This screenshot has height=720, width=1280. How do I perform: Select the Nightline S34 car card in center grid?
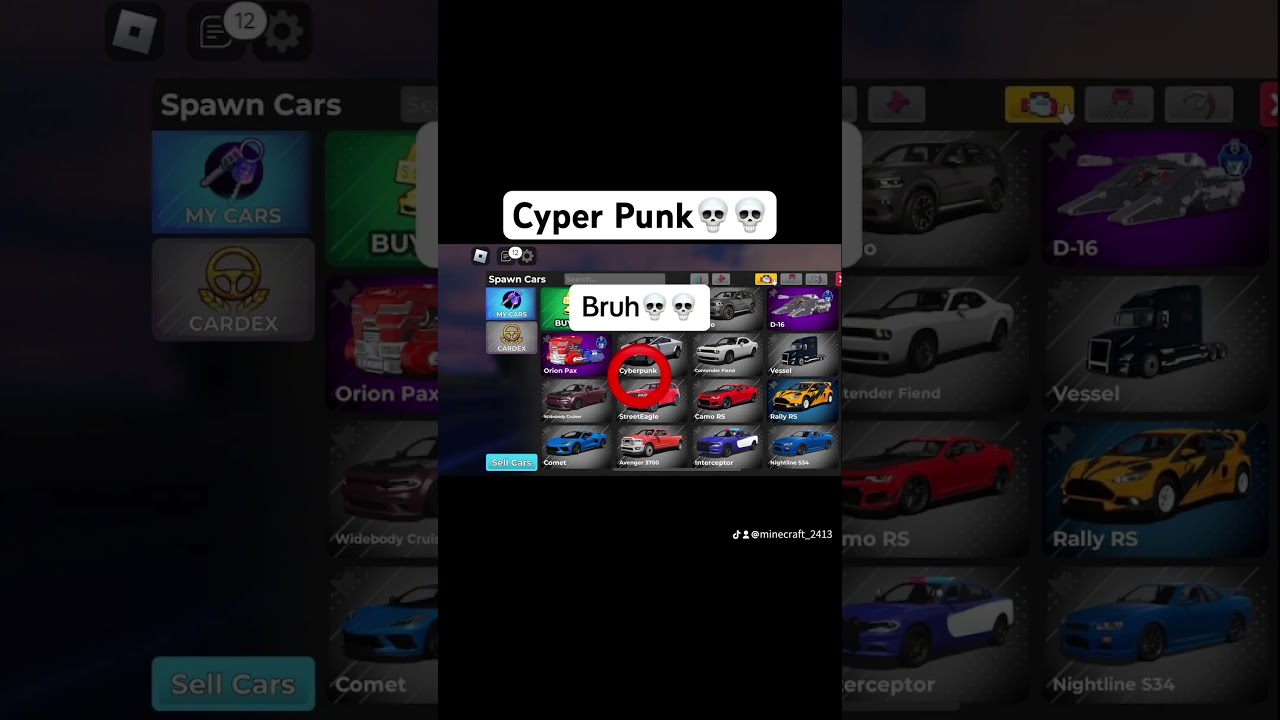(x=802, y=446)
